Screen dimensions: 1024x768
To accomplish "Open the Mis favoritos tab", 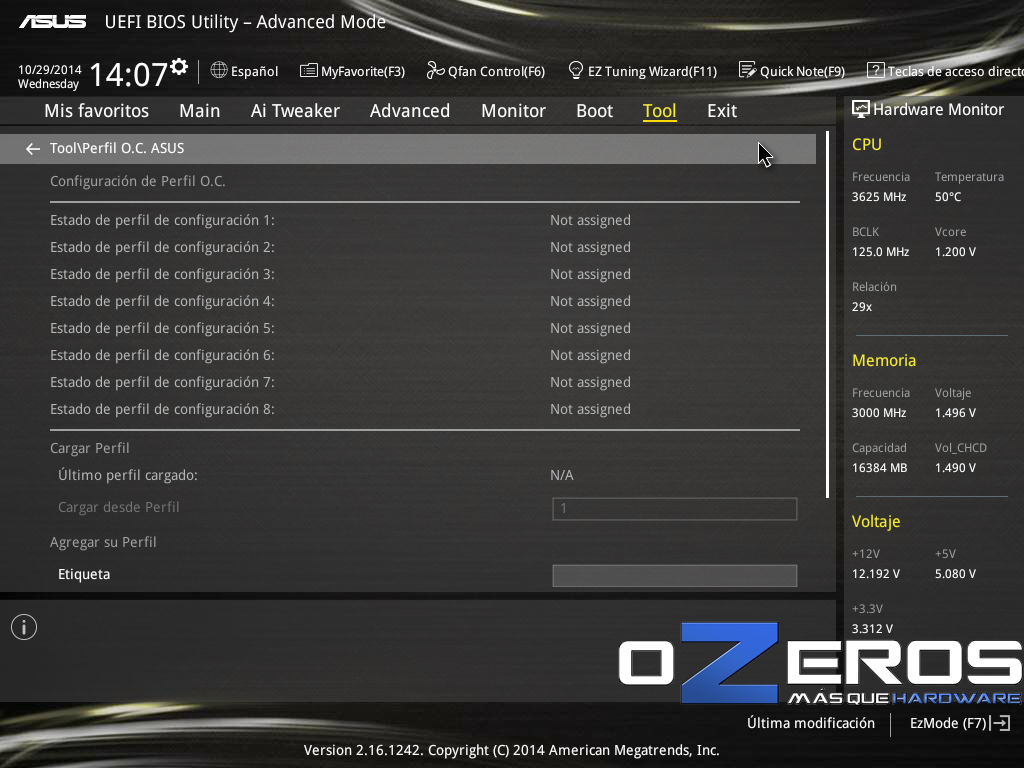I will [97, 111].
